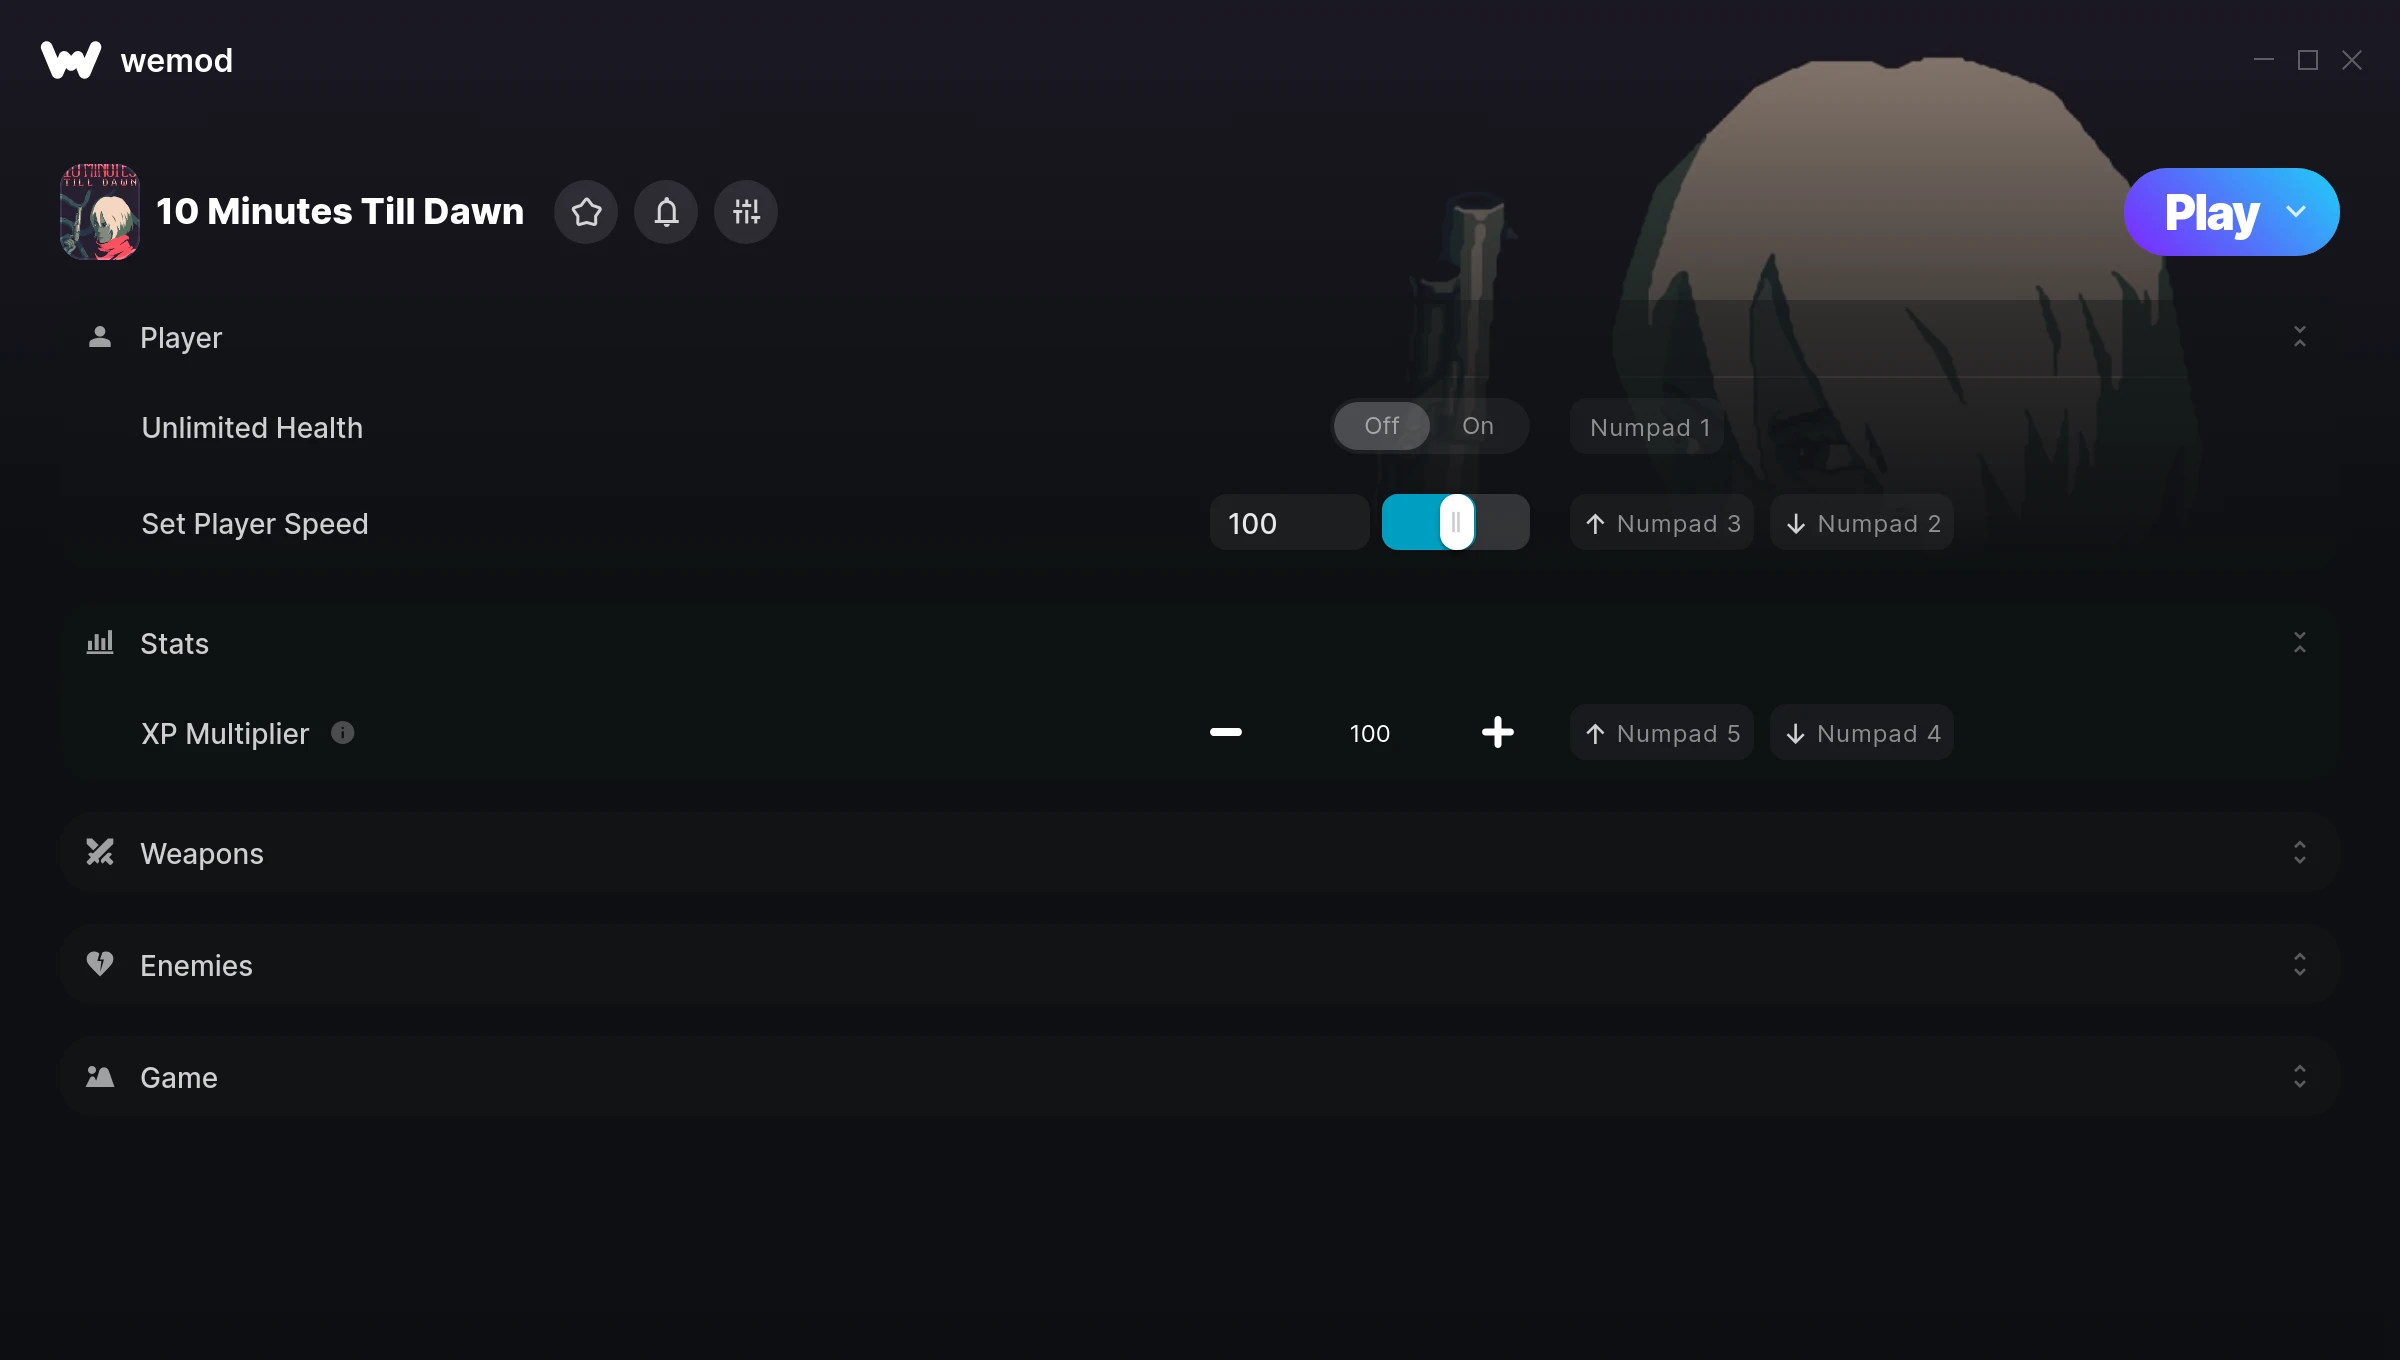Close the WeMod window

[x=2352, y=60]
